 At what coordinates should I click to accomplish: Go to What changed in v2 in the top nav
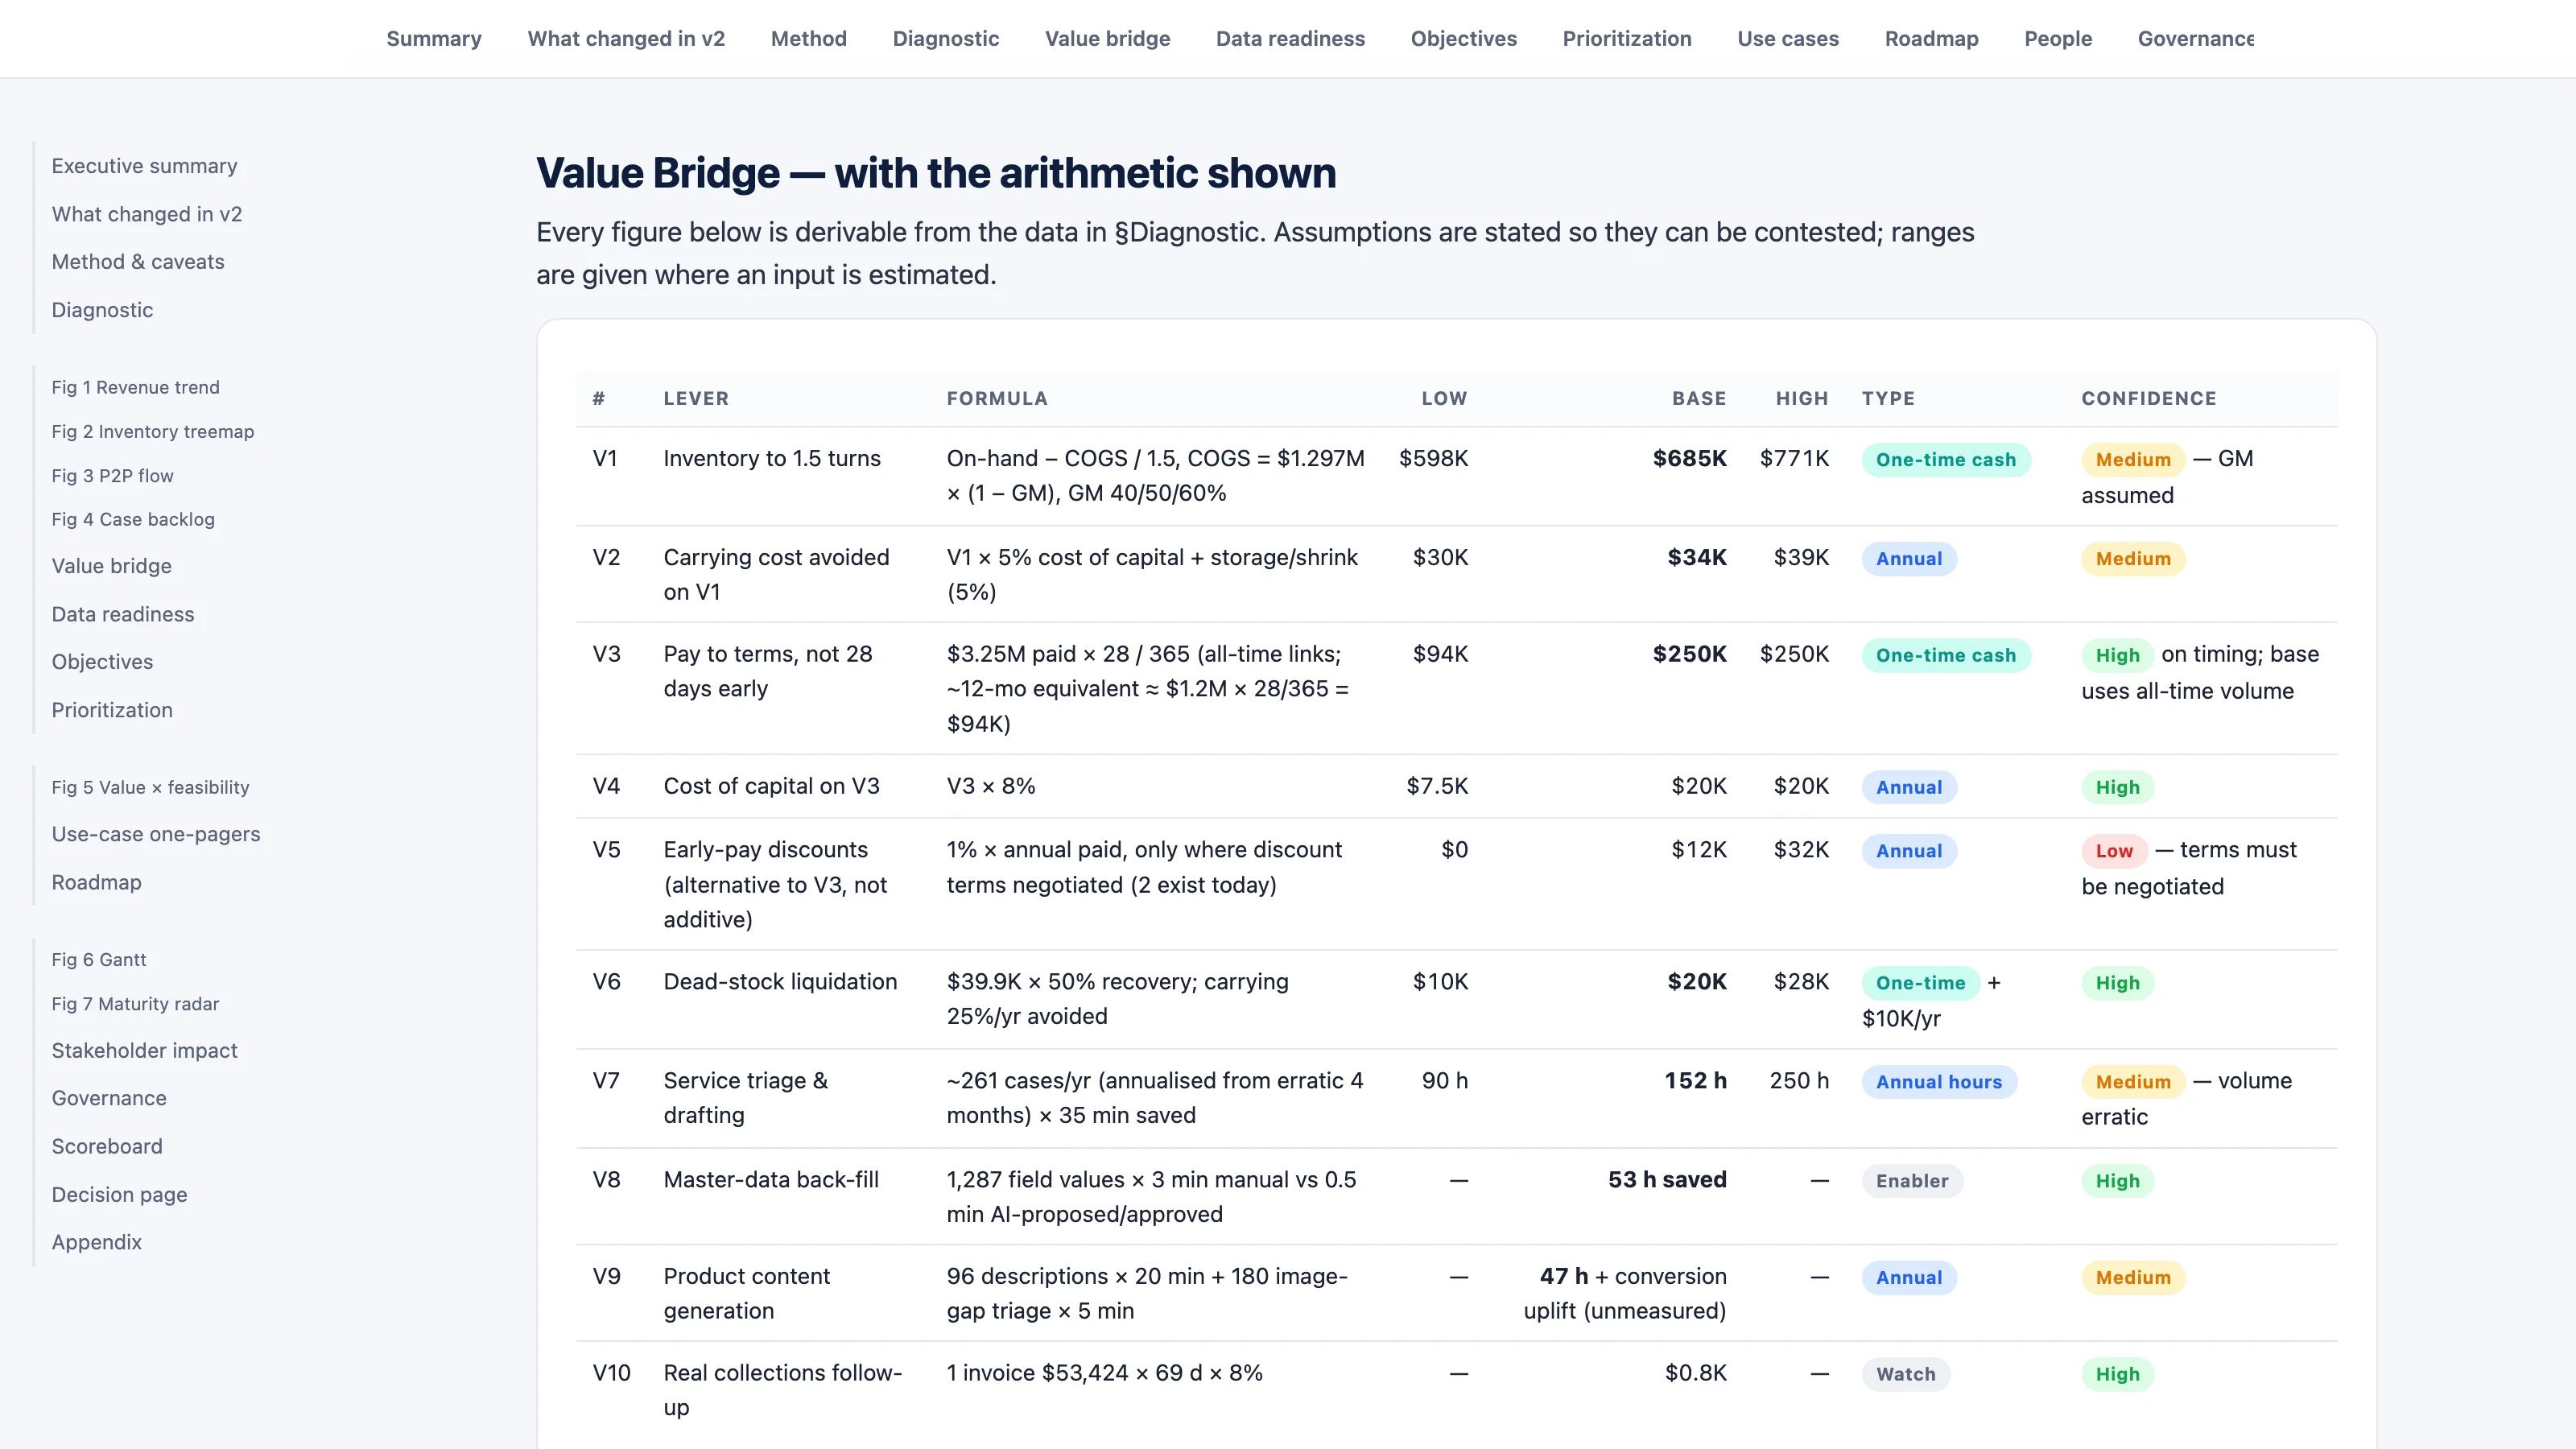(626, 38)
